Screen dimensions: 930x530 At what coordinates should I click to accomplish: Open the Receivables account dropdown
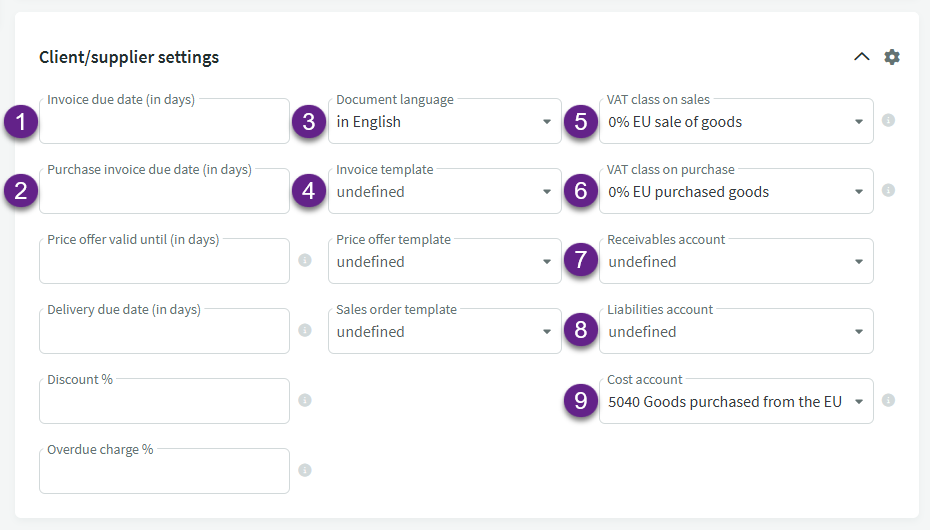tap(735, 262)
